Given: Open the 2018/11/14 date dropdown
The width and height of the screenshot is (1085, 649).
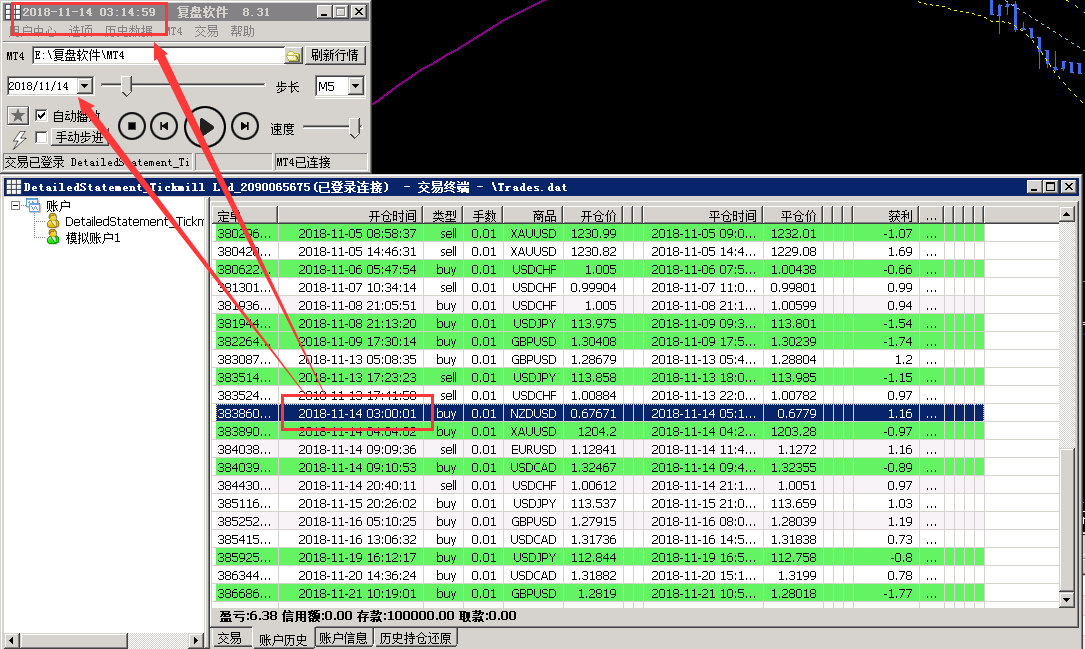Looking at the screenshot, I should pyautogui.click(x=84, y=87).
